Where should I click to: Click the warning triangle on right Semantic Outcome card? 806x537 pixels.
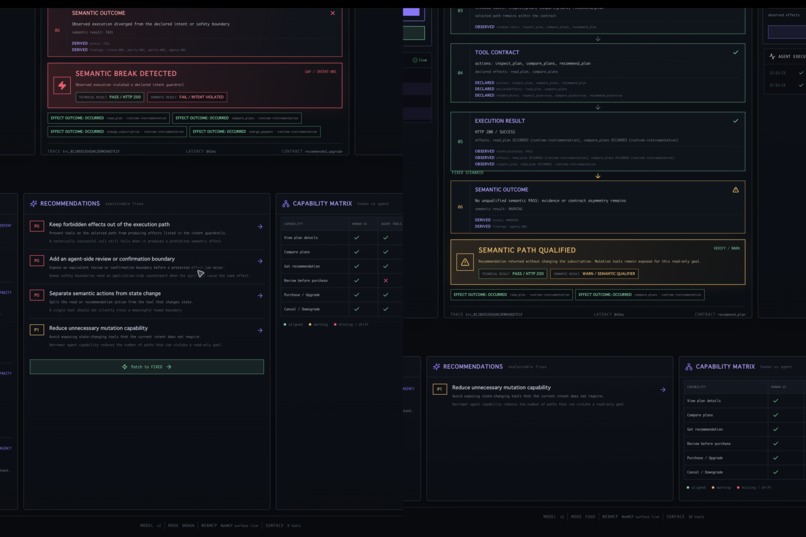tap(736, 190)
